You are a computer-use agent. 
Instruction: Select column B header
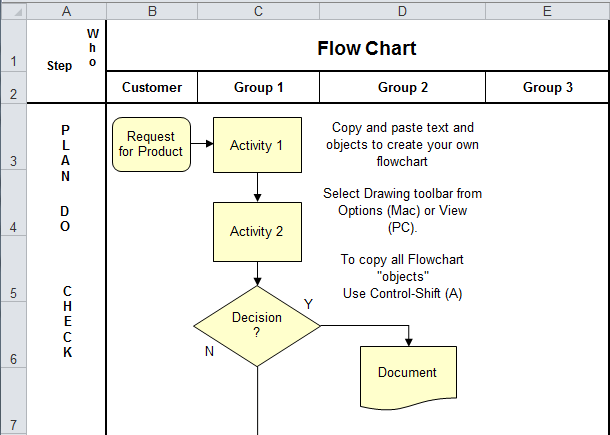click(152, 10)
